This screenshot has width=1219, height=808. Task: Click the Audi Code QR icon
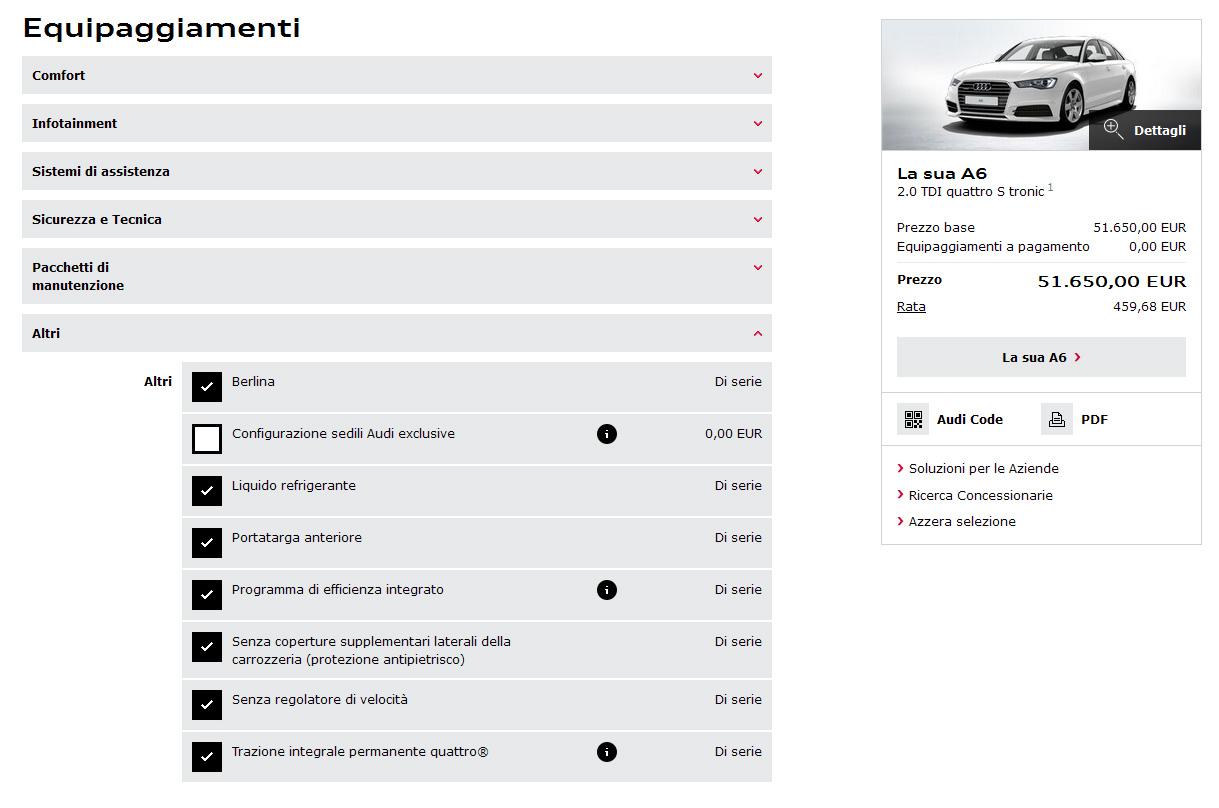pos(913,419)
